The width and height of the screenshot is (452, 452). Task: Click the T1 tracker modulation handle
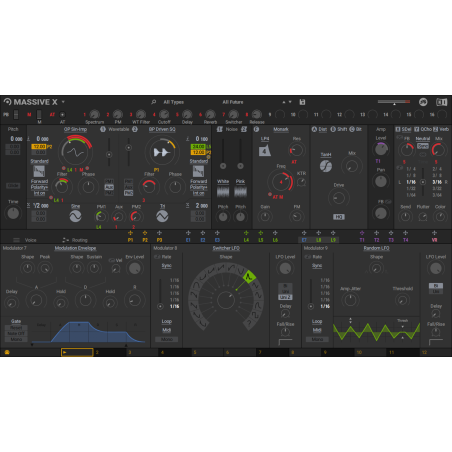pos(362,233)
